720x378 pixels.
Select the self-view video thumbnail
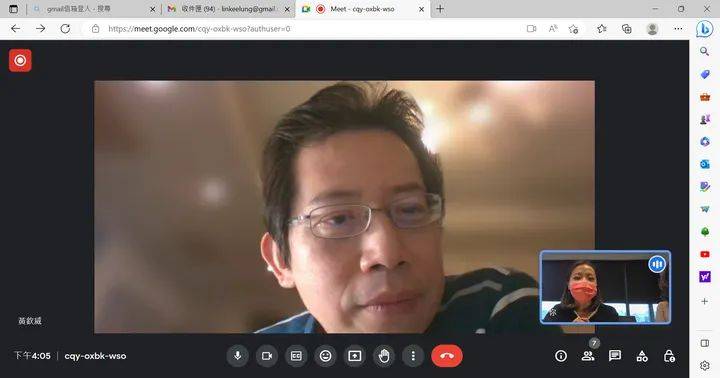click(x=605, y=288)
